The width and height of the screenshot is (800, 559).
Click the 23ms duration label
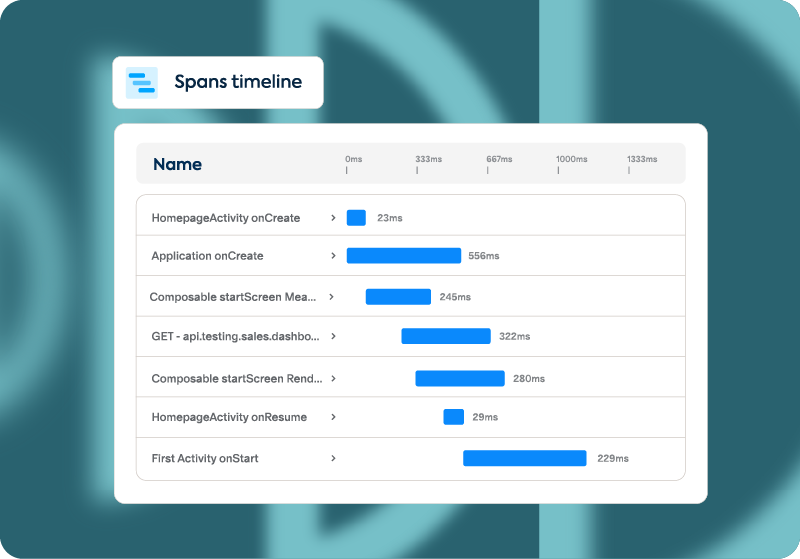click(x=390, y=218)
